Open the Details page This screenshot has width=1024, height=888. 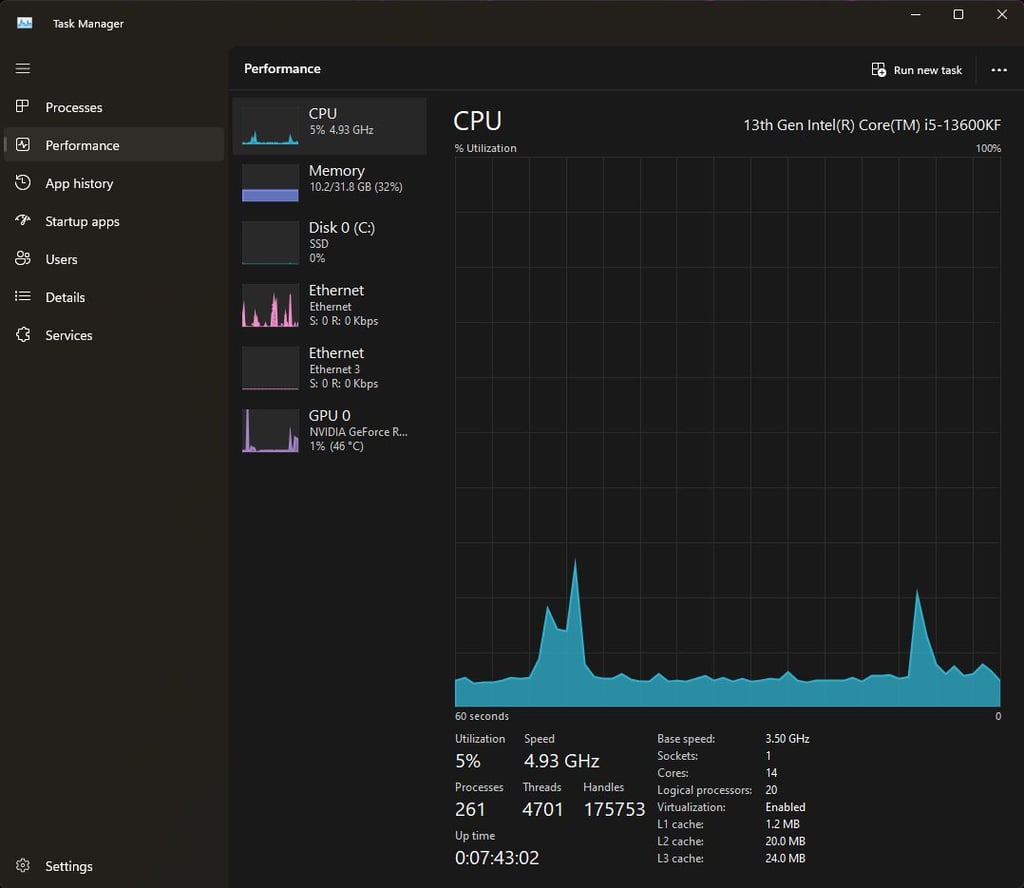[114, 297]
